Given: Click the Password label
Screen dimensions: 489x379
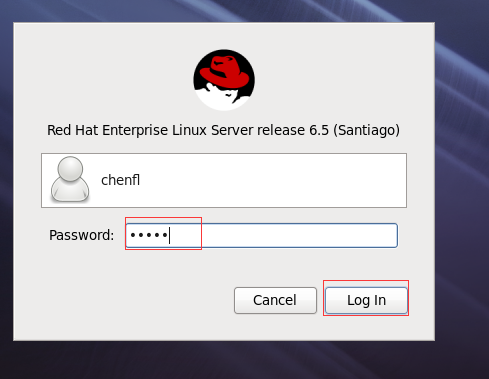Looking at the screenshot, I should 81,235.
